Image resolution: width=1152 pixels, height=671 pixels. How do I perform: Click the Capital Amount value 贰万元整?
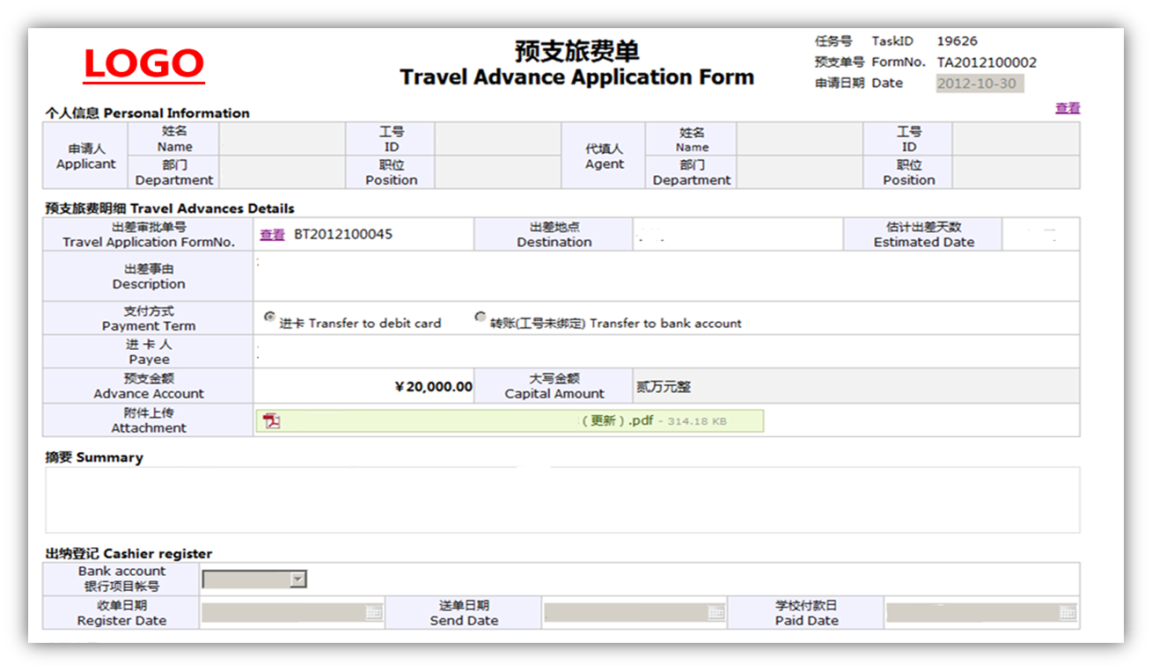click(x=664, y=386)
